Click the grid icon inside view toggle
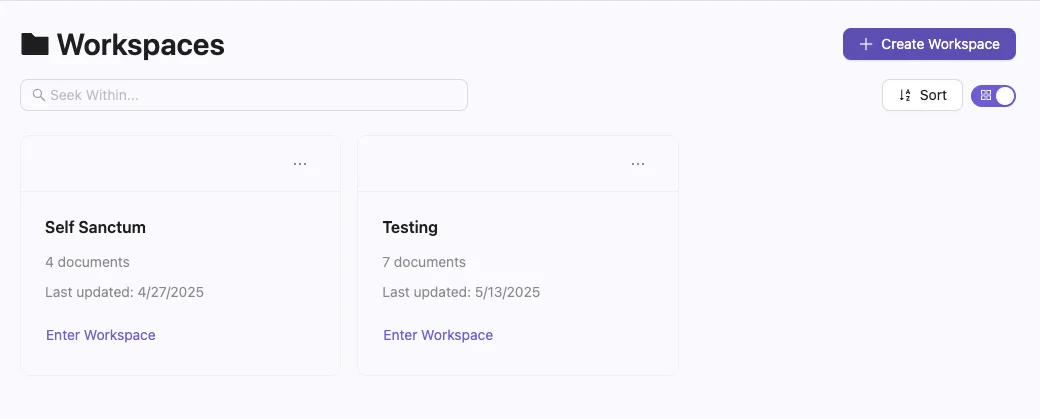This screenshot has height=419, width=1040. tap(986, 95)
